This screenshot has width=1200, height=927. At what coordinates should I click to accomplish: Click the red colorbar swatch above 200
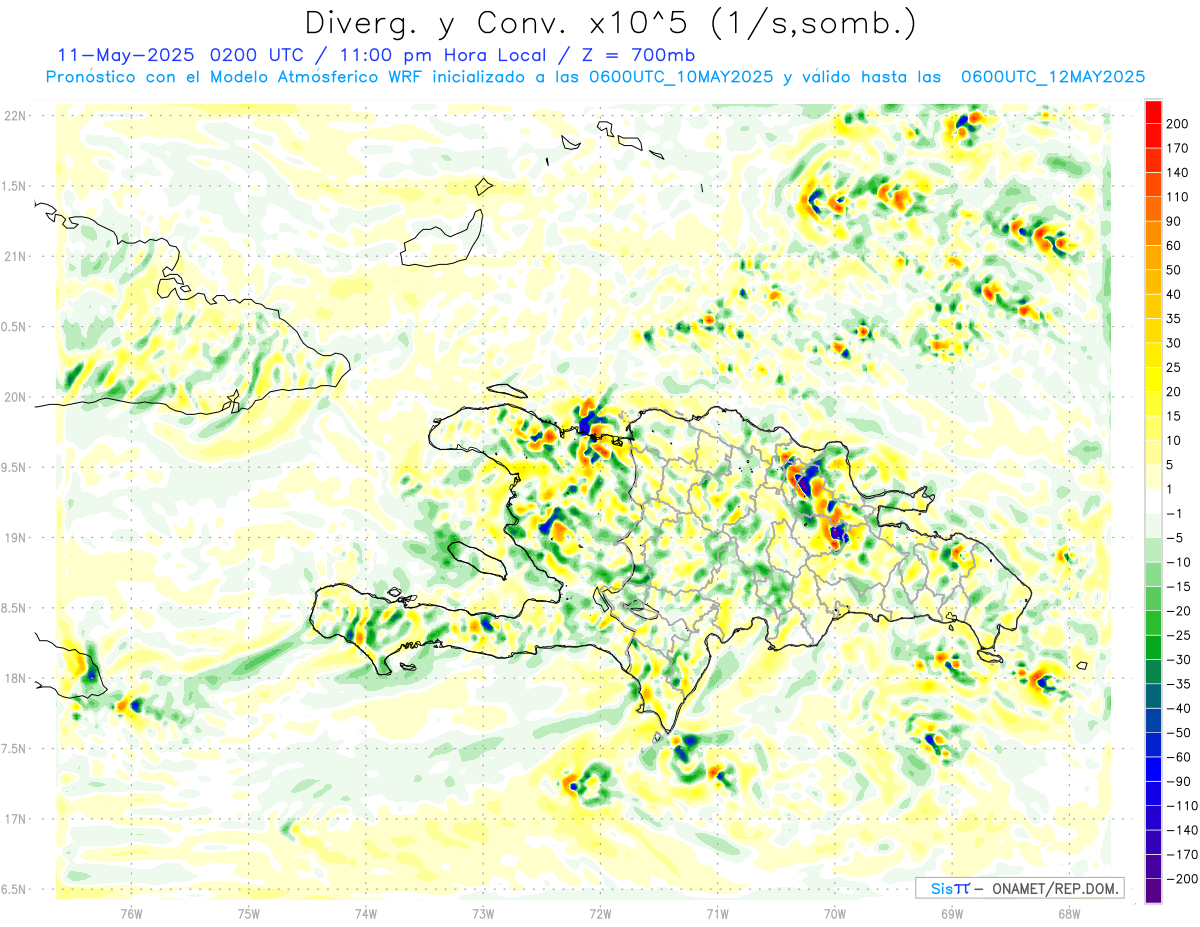[1153, 112]
